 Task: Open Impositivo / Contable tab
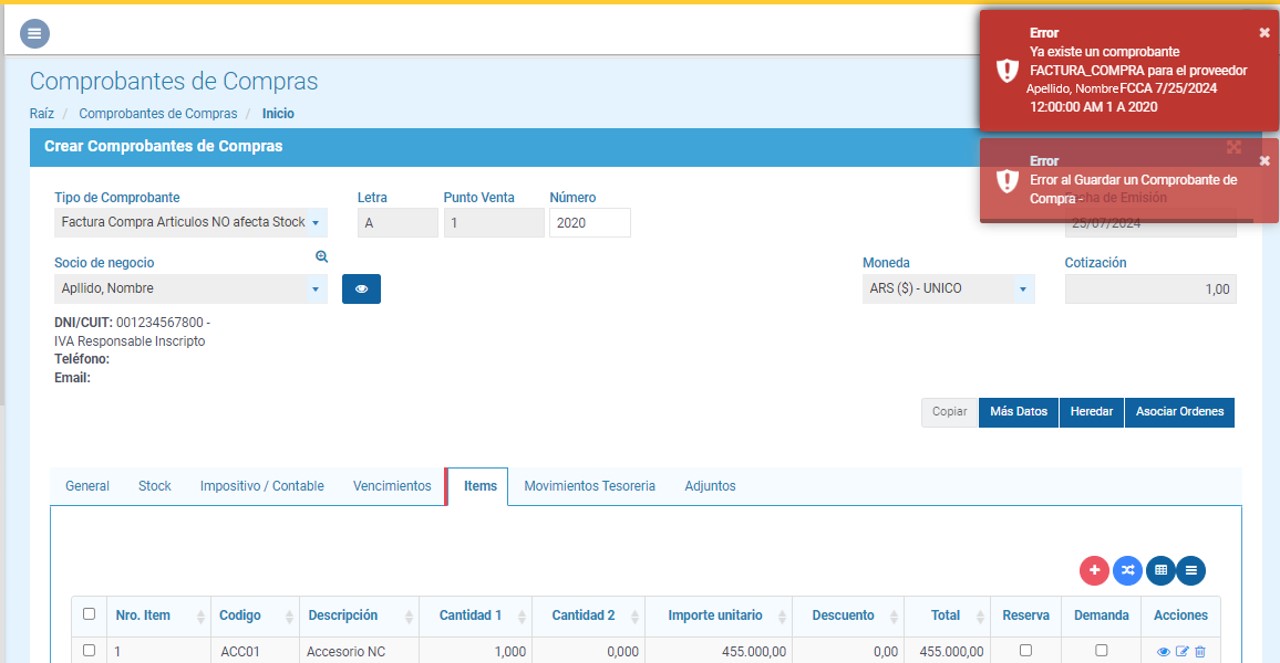[x=262, y=486]
